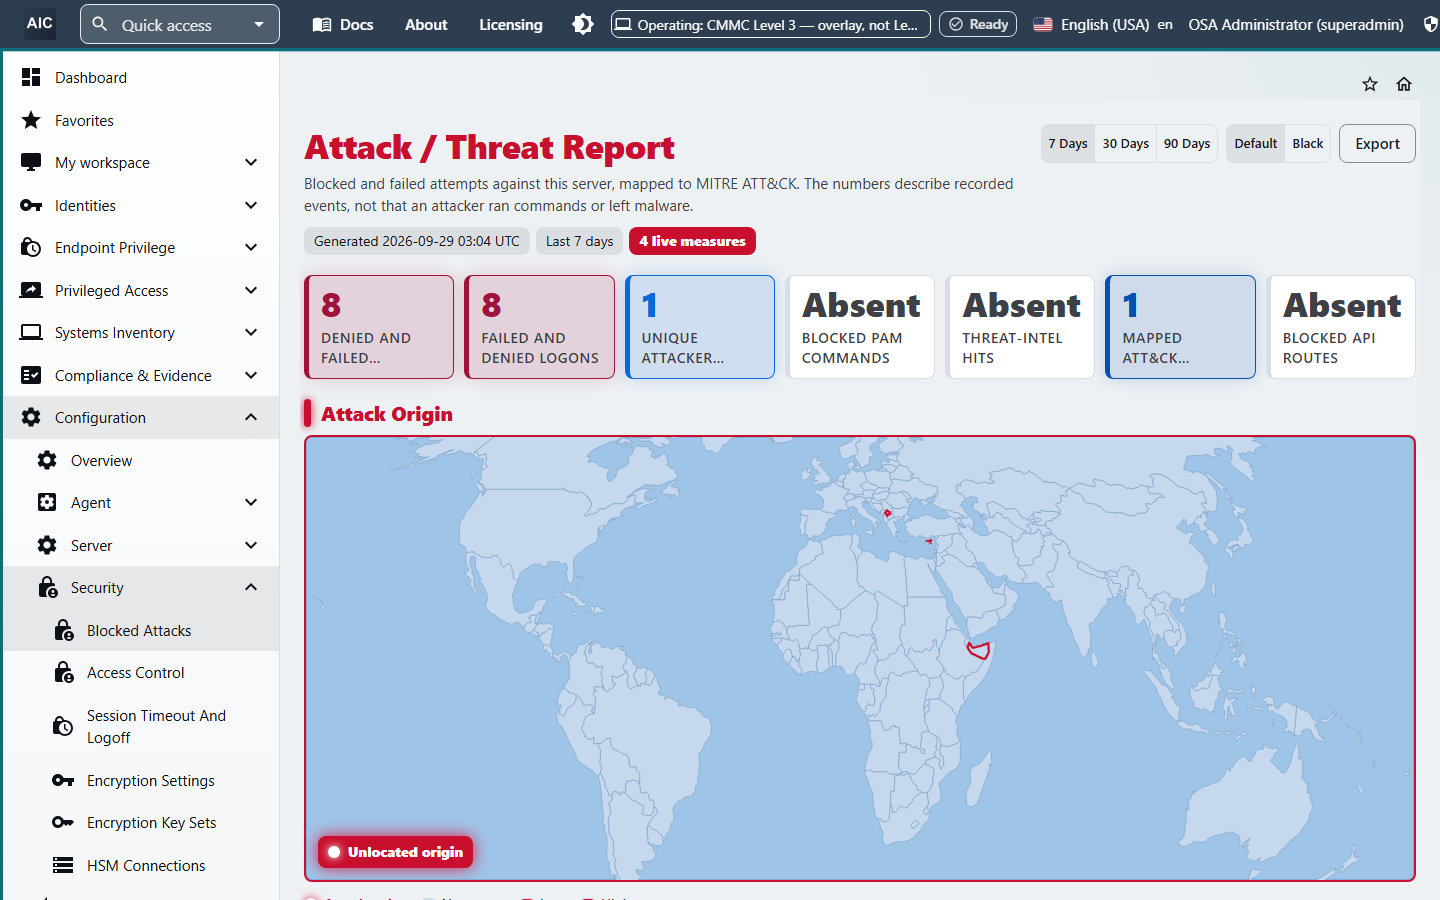Open the Docs menu

point(343,24)
